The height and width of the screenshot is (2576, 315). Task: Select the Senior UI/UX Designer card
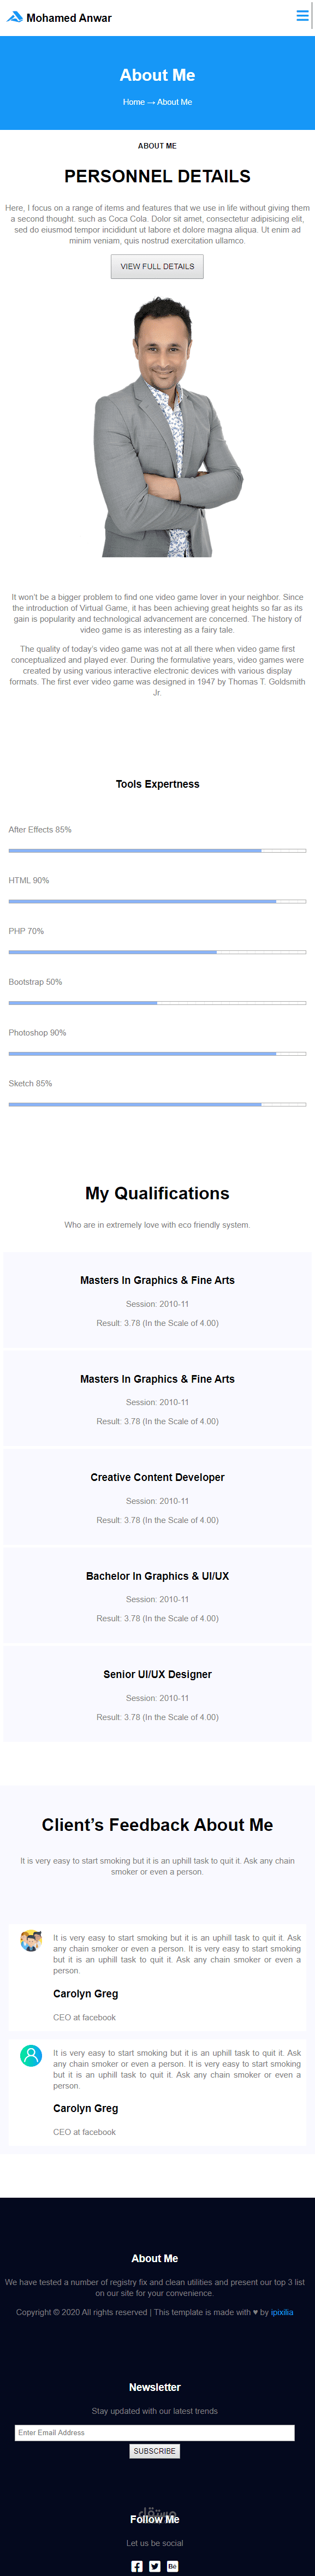point(157,1694)
